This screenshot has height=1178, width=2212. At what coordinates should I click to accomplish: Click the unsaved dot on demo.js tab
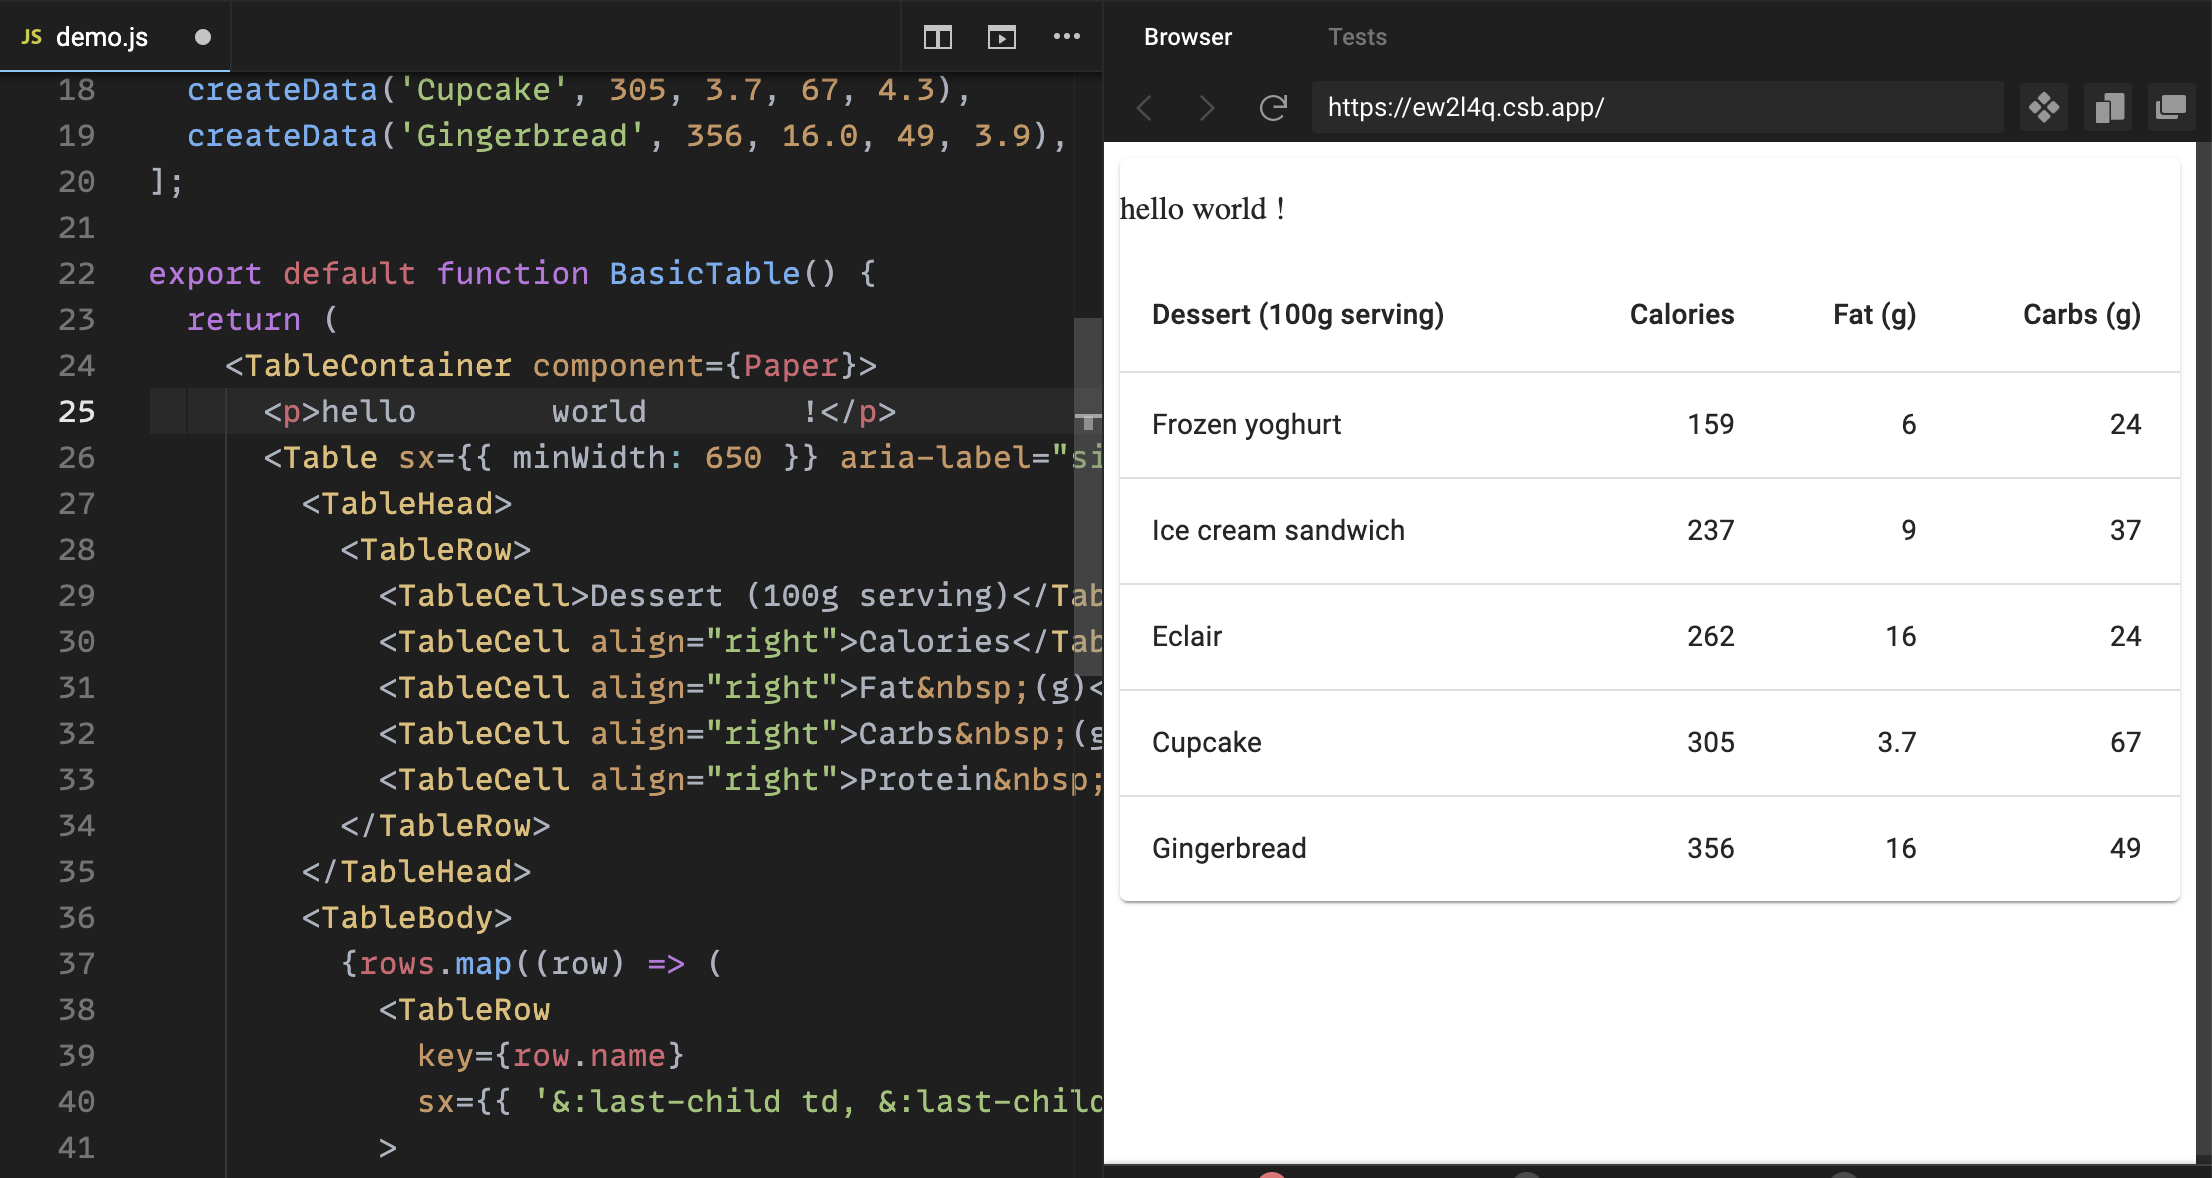203,37
